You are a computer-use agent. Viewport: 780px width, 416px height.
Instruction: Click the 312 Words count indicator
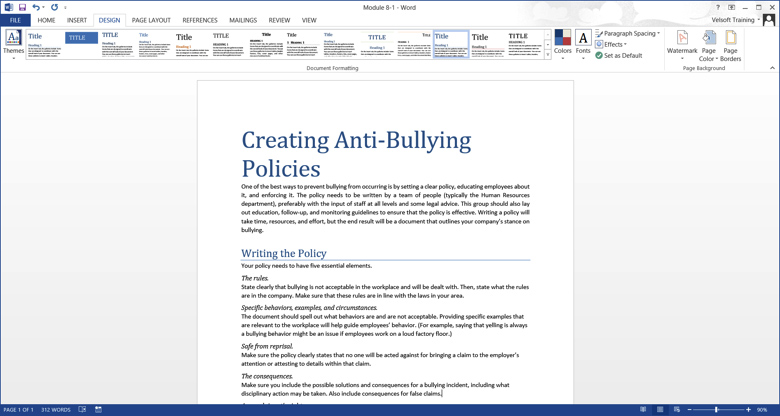point(56,410)
